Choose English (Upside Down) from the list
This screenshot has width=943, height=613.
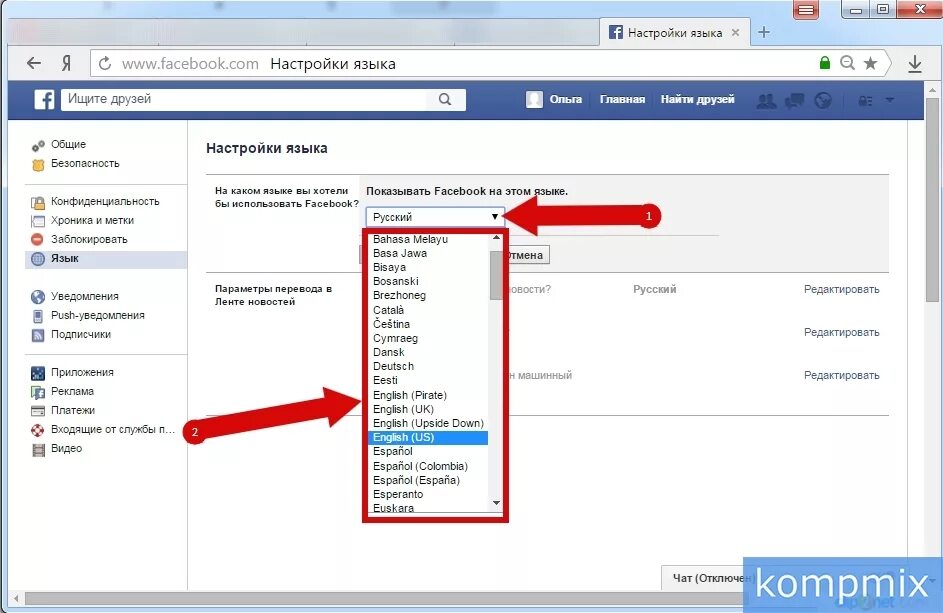[x=428, y=424]
